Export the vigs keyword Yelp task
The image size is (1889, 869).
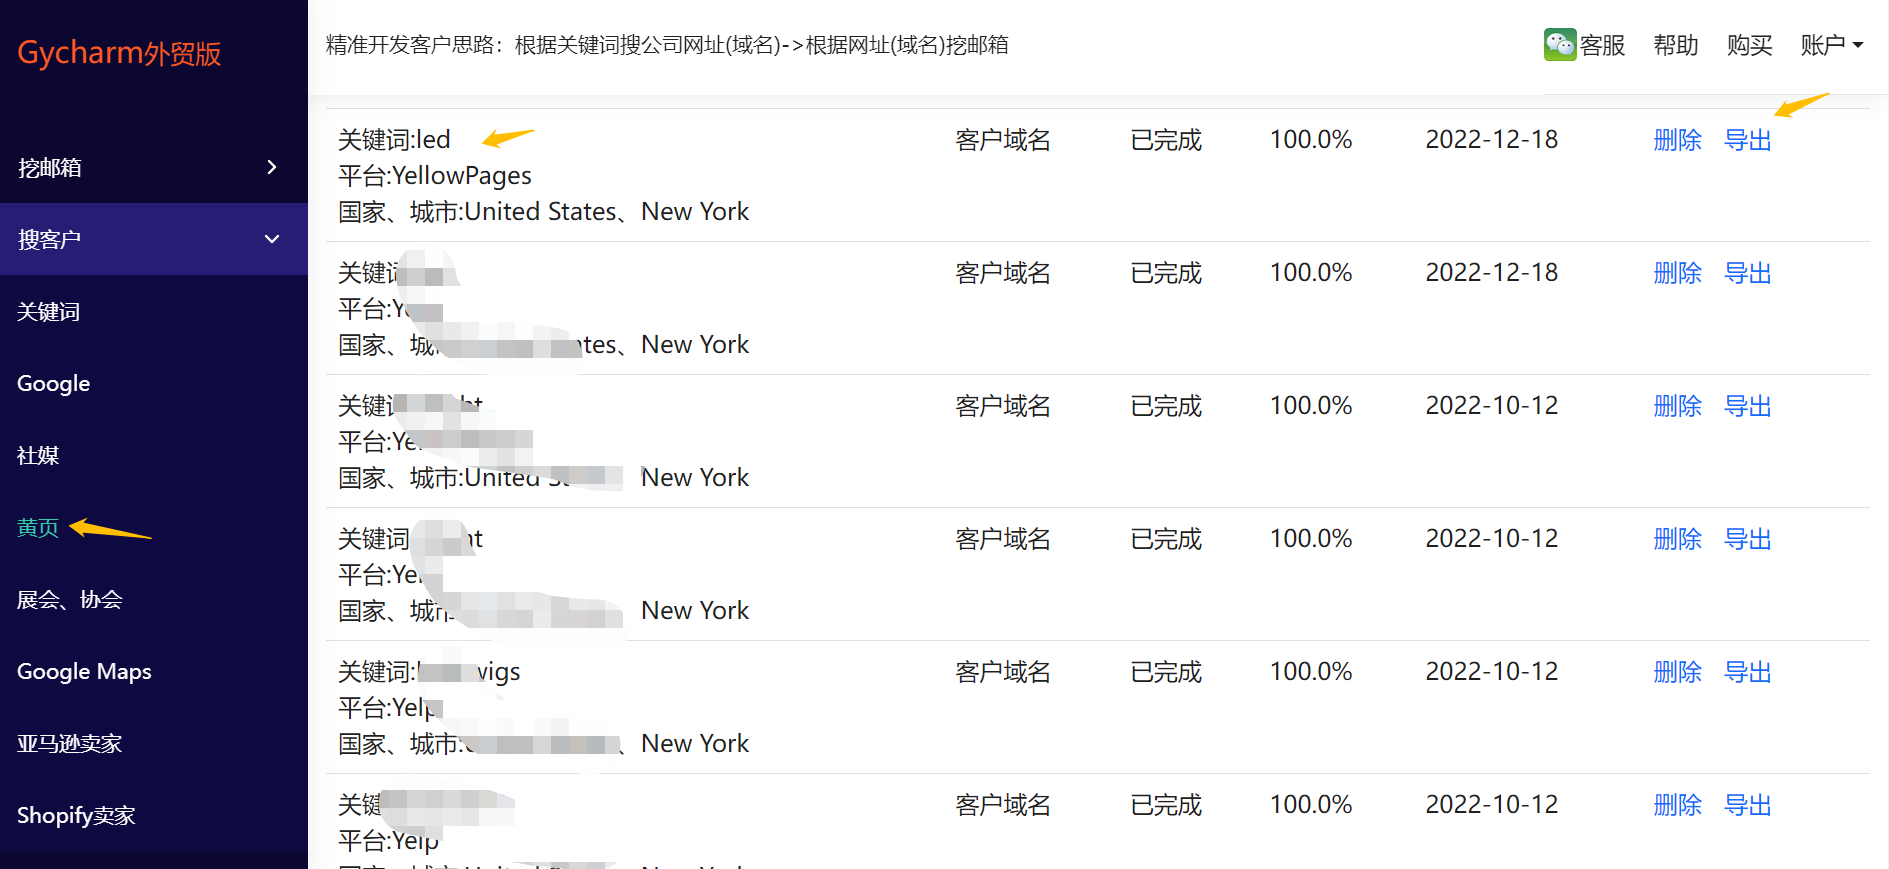pos(1748,672)
